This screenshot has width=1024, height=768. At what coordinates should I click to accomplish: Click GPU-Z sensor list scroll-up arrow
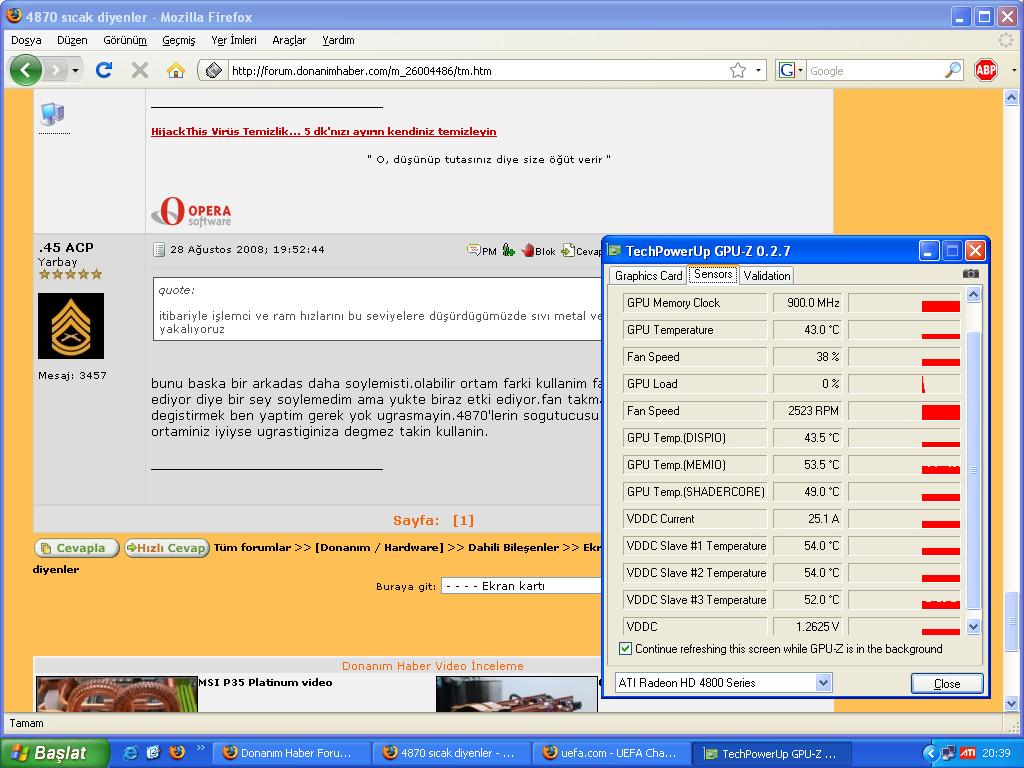coord(973,295)
